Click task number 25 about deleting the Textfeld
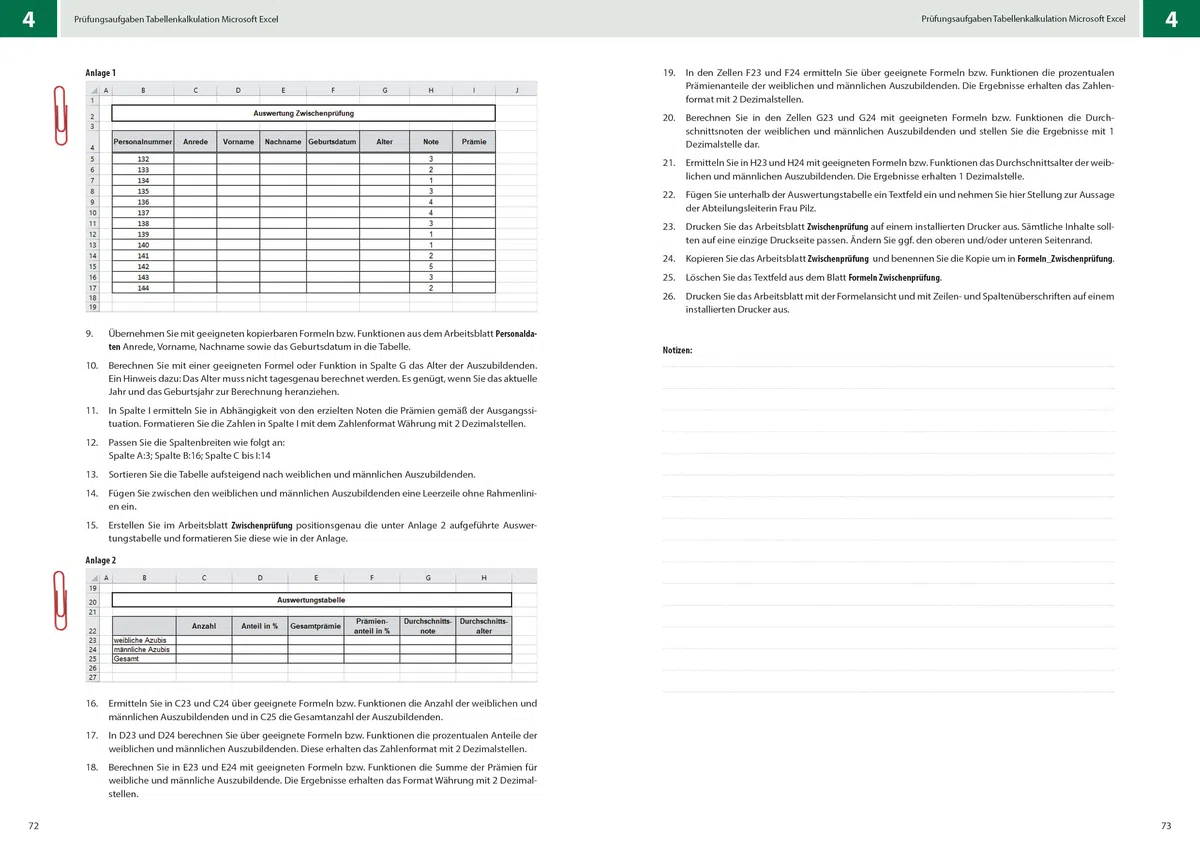Viewport: 1200px width, 849px height. [669, 277]
